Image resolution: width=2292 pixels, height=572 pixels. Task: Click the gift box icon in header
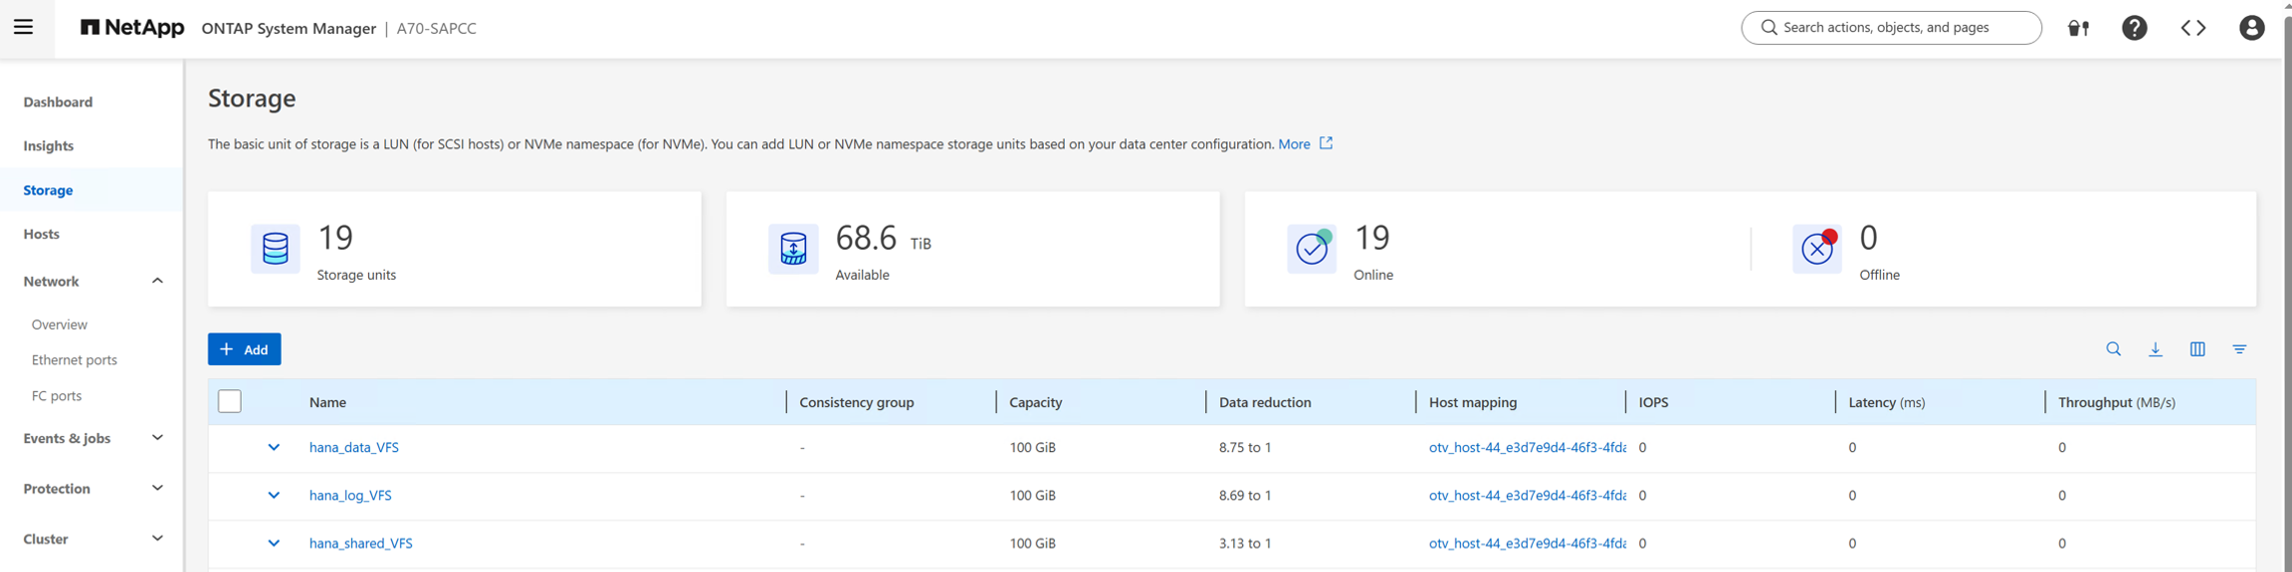coord(2079,28)
